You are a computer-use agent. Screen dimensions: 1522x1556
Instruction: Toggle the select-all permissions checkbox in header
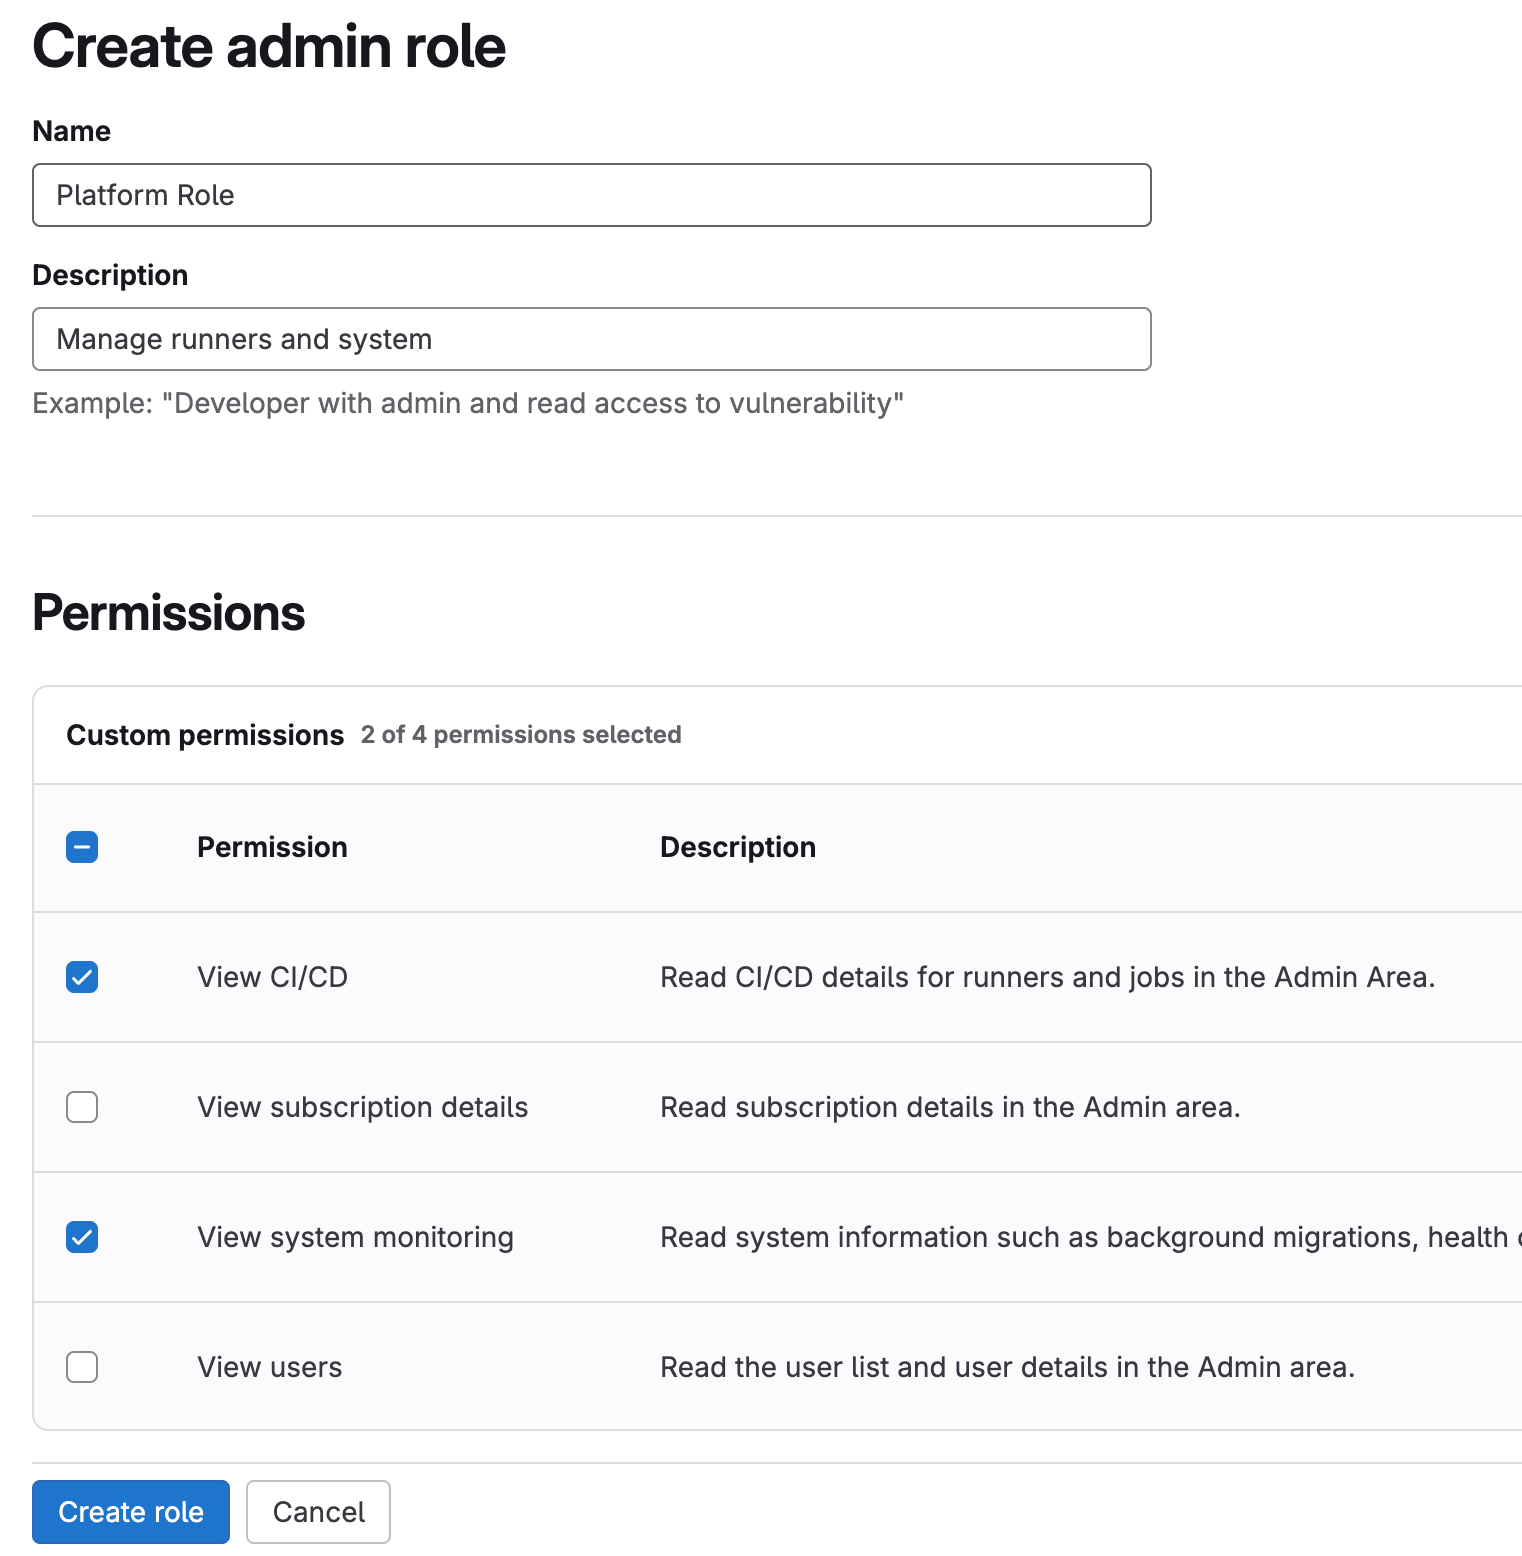pos(82,847)
